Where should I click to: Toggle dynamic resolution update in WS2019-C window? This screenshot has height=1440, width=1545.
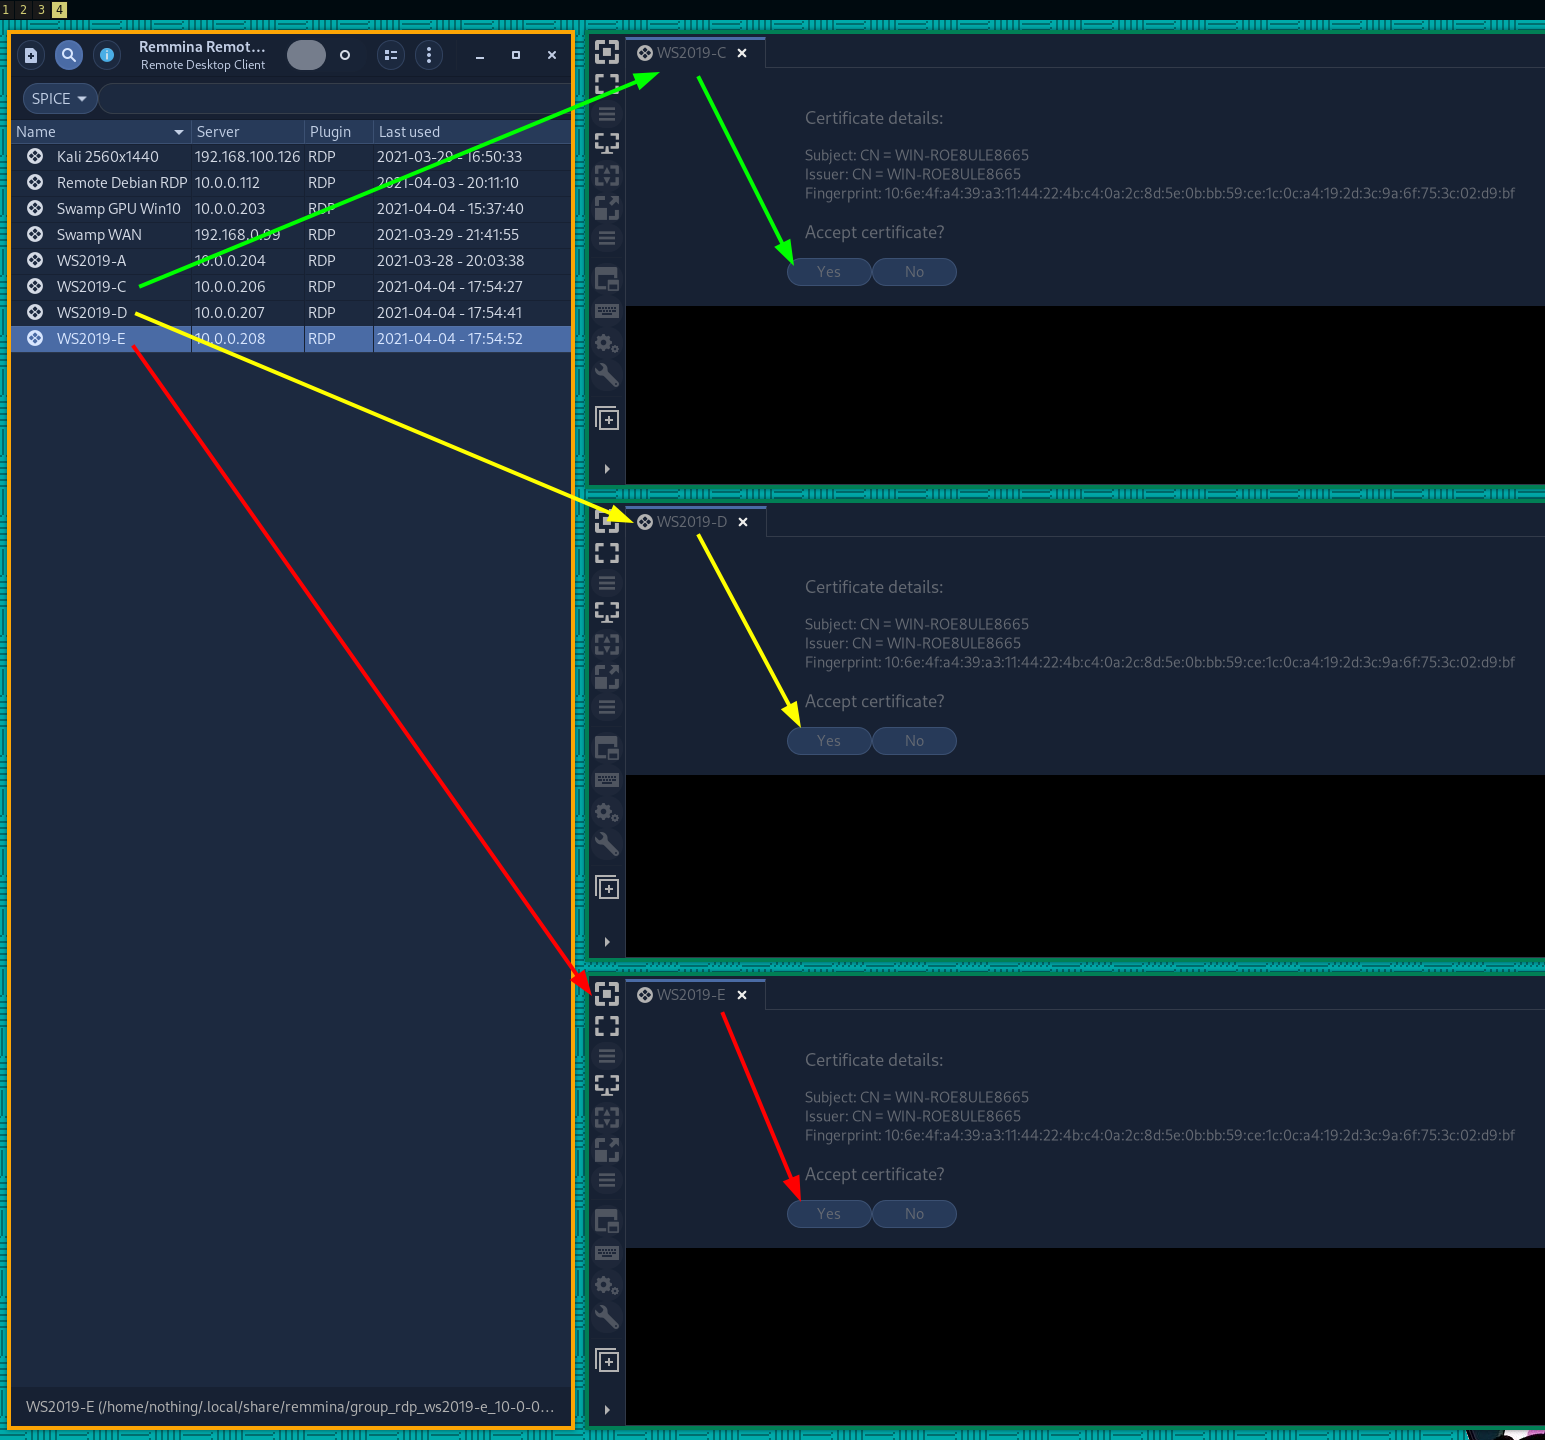[607, 176]
